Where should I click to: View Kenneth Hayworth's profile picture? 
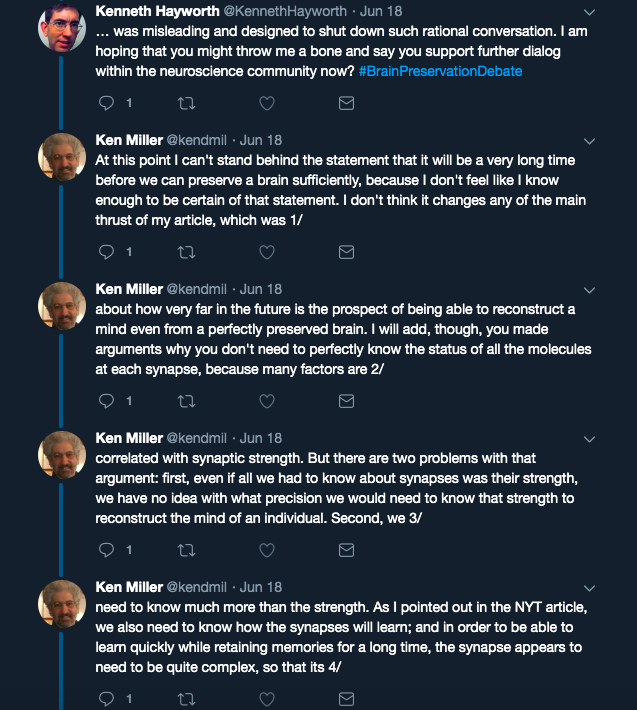coord(62,28)
